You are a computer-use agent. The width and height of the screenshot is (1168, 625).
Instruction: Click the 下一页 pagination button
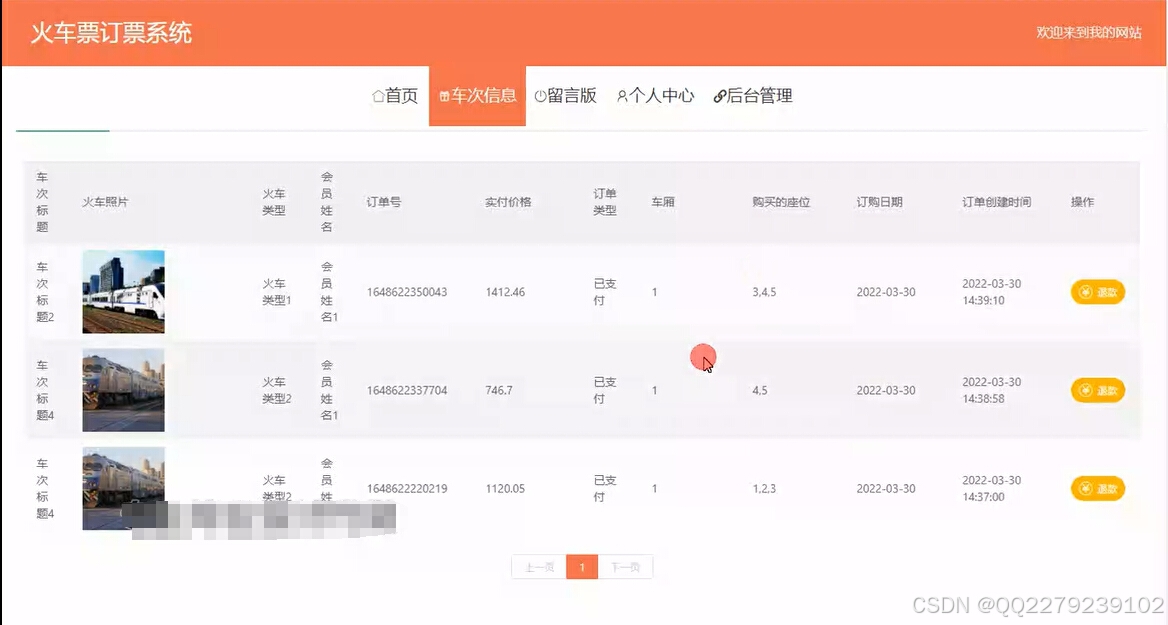pyautogui.click(x=625, y=566)
